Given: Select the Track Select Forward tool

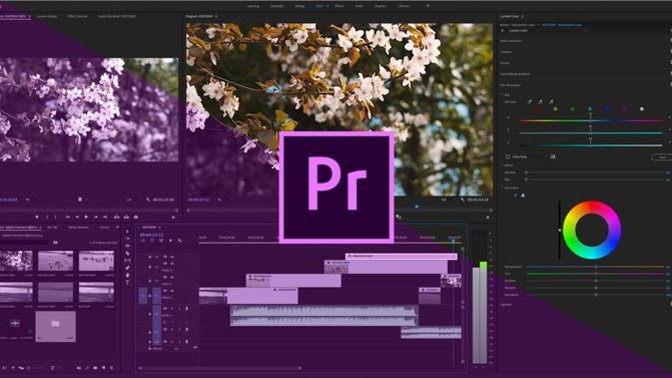Looking at the screenshot, I should coord(127,239).
